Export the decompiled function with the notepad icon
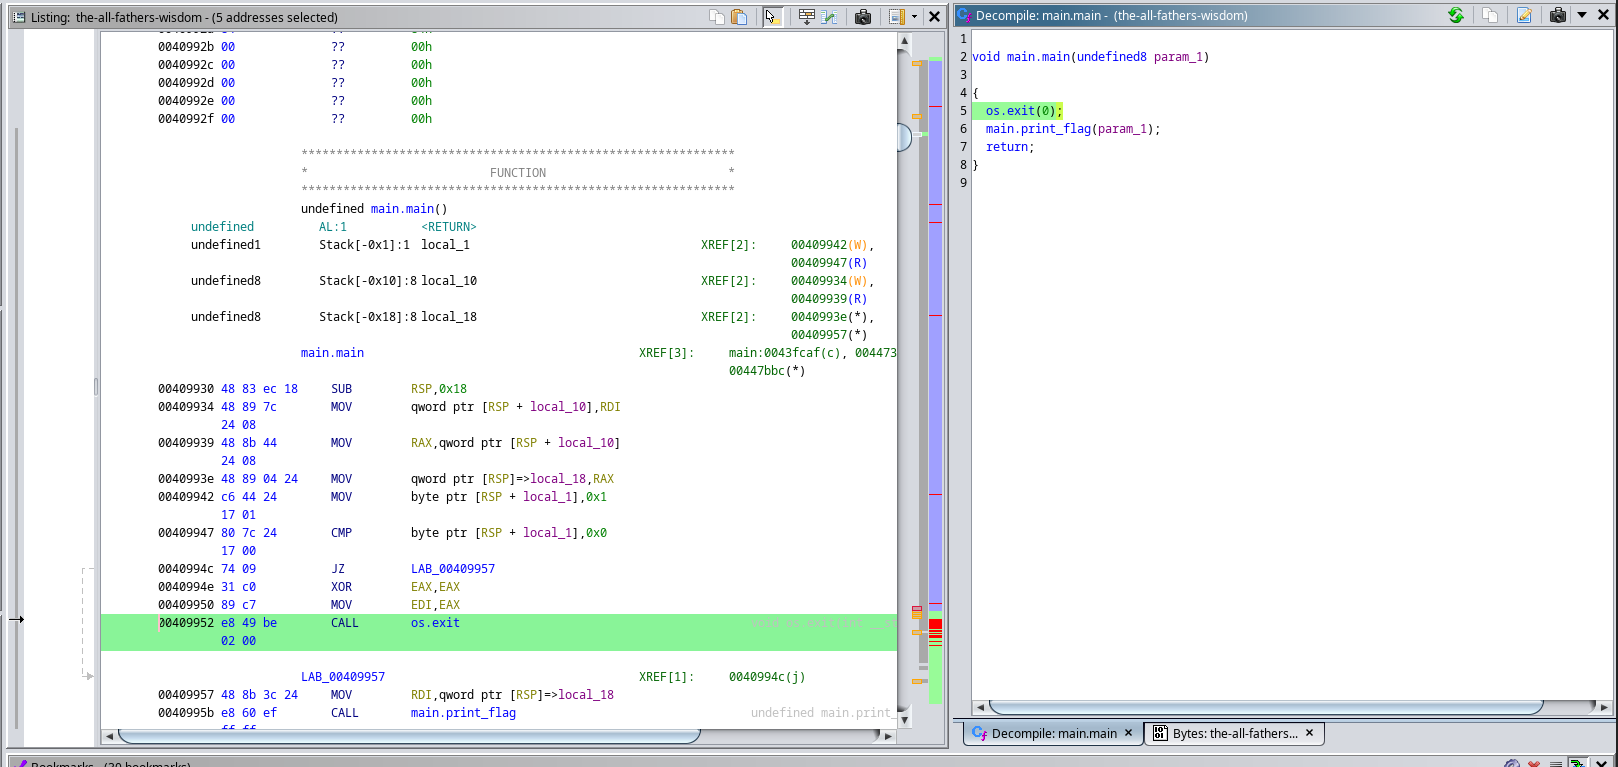 pyautogui.click(x=1524, y=15)
